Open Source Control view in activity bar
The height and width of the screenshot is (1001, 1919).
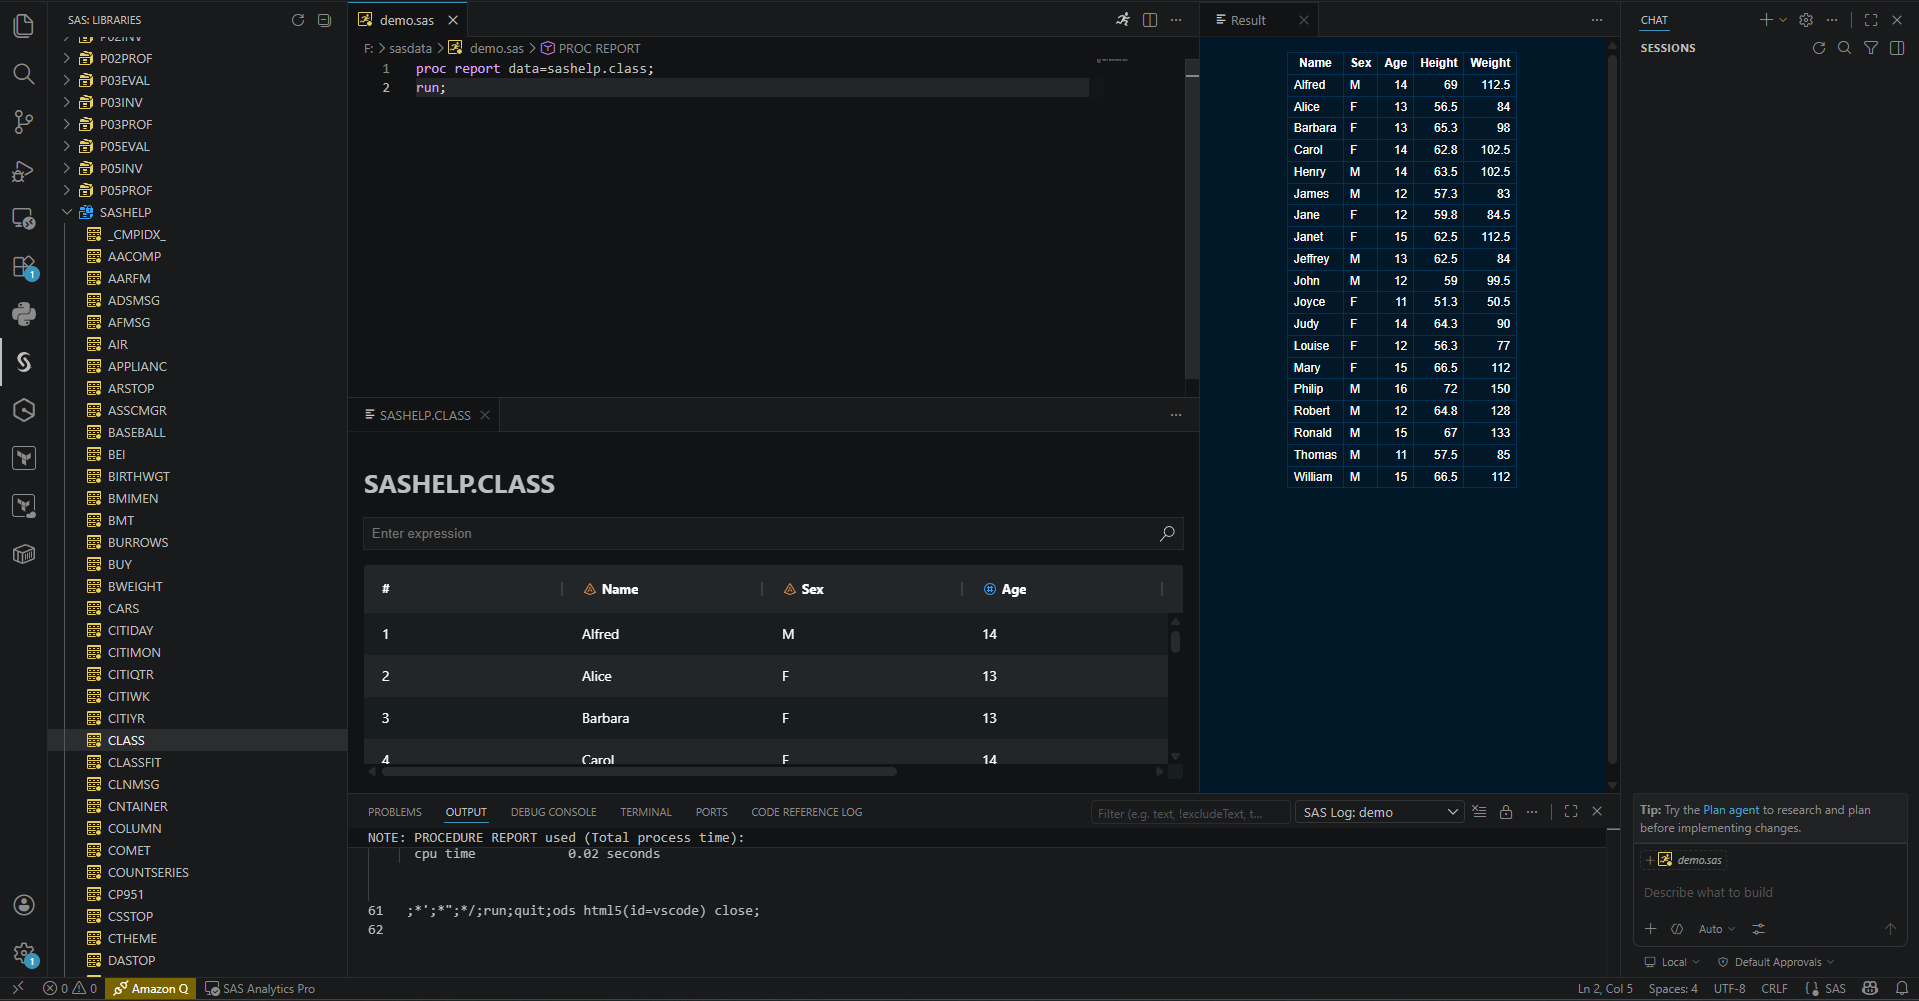pyautogui.click(x=24, y=122)
